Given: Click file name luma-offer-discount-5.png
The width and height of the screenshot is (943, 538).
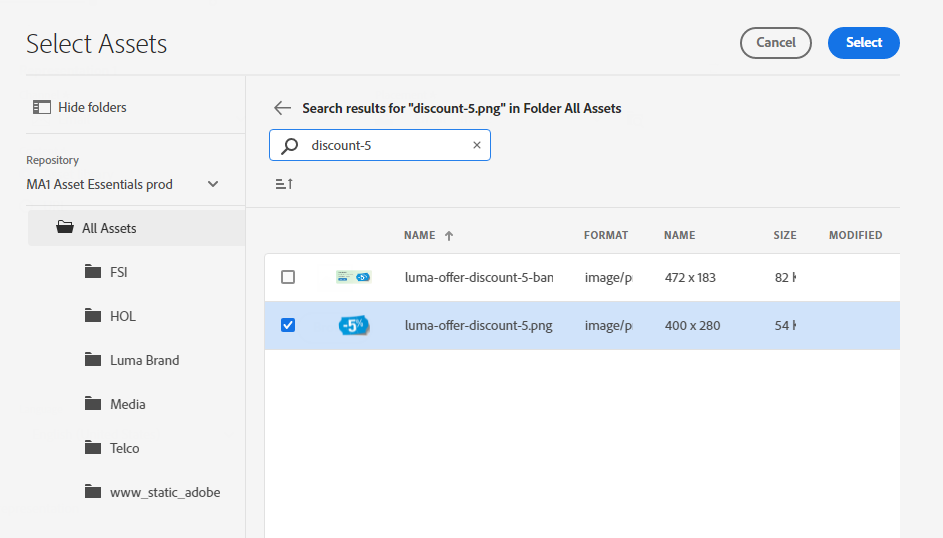Looking at the screenshot, I should point(479,325).
